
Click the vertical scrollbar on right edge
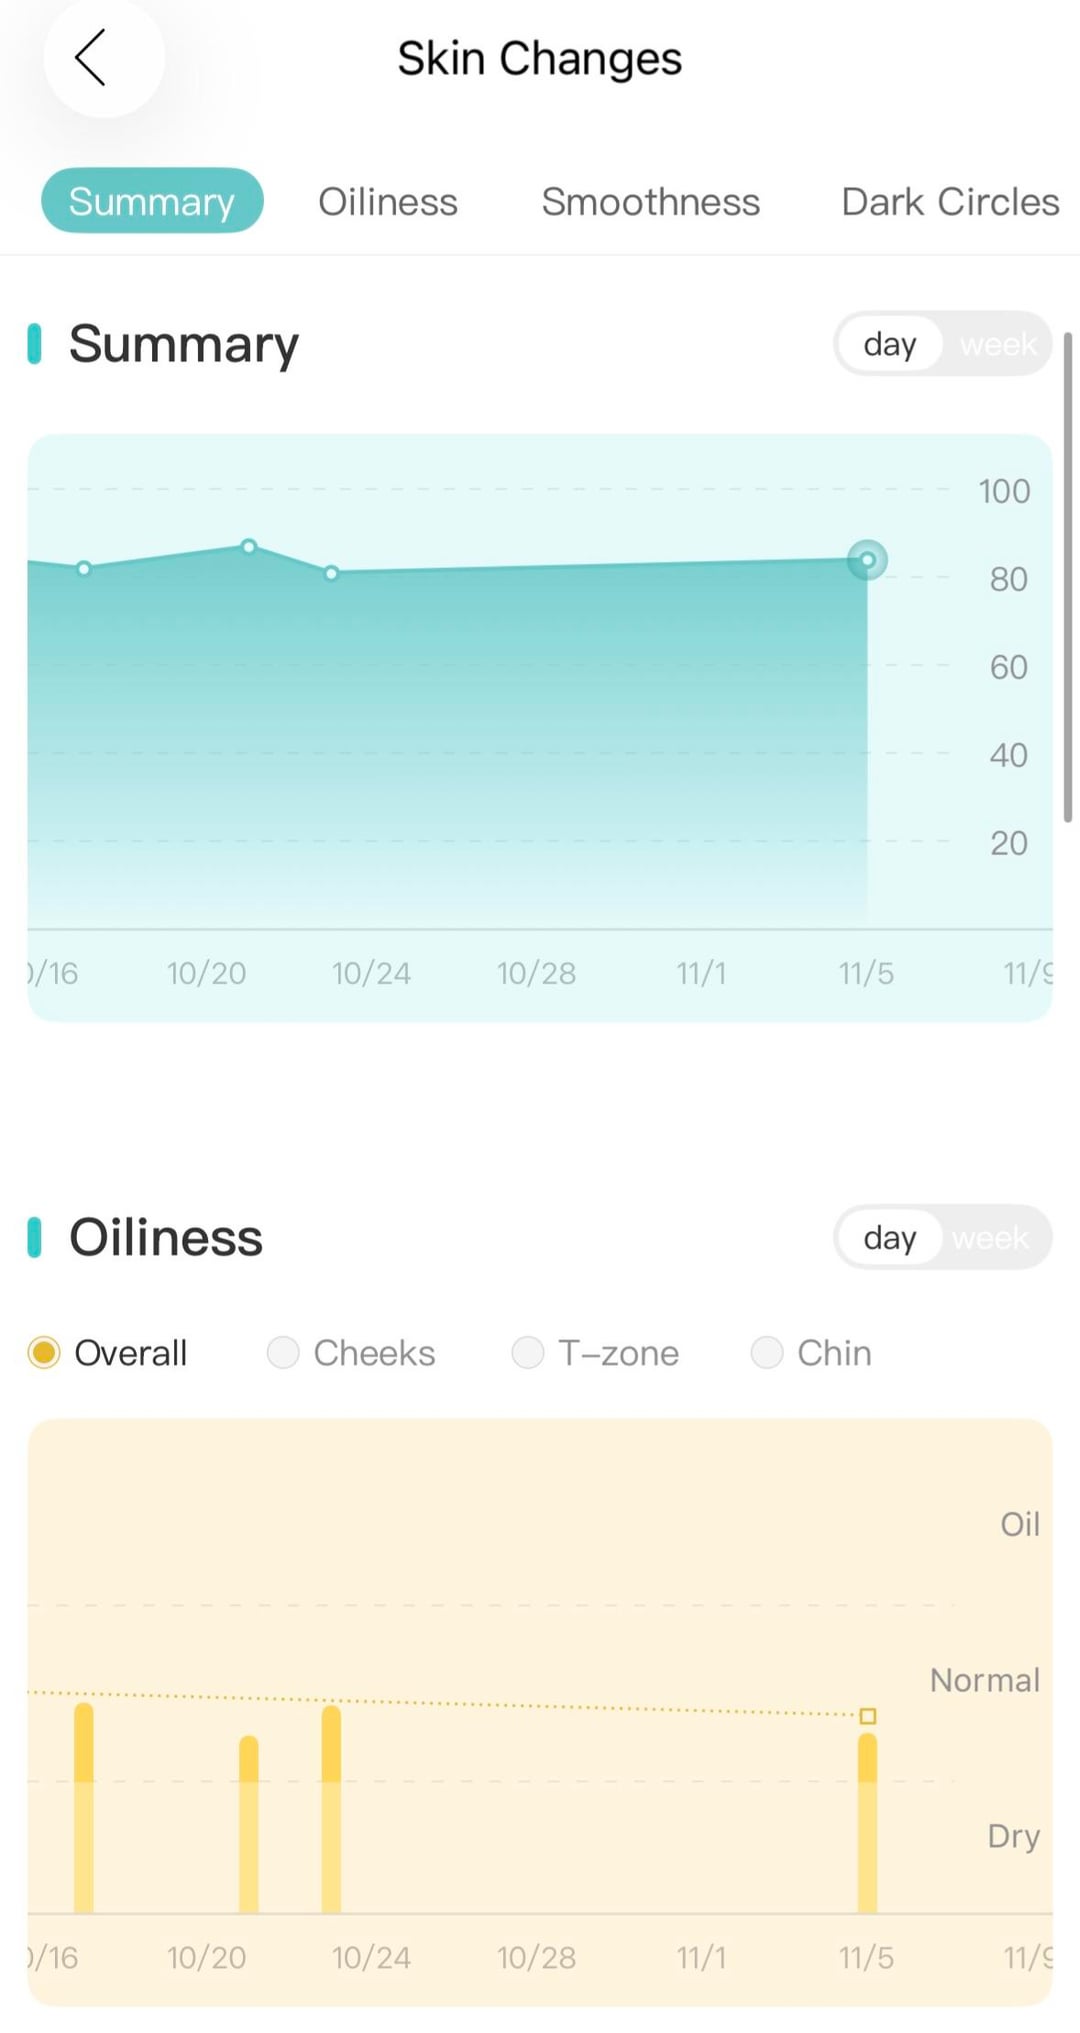(1067, 576)
